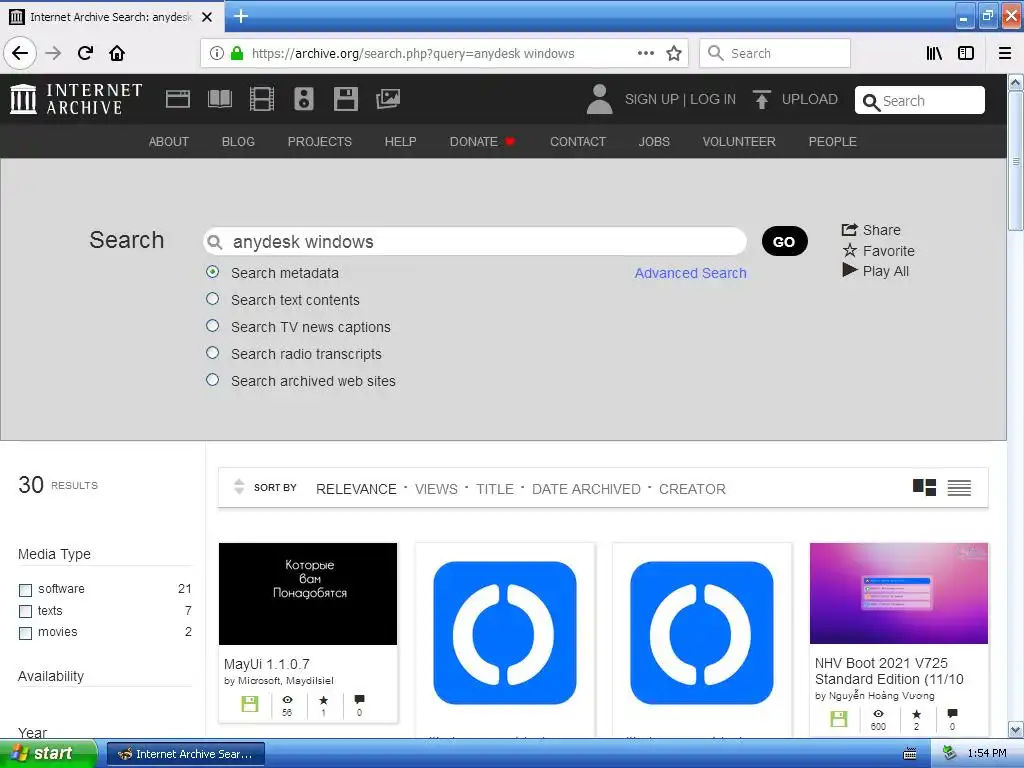The width and height of the screenshot is (1024, 768).
Task: Open the DONATE menu item
Action: tap(483, 142)
